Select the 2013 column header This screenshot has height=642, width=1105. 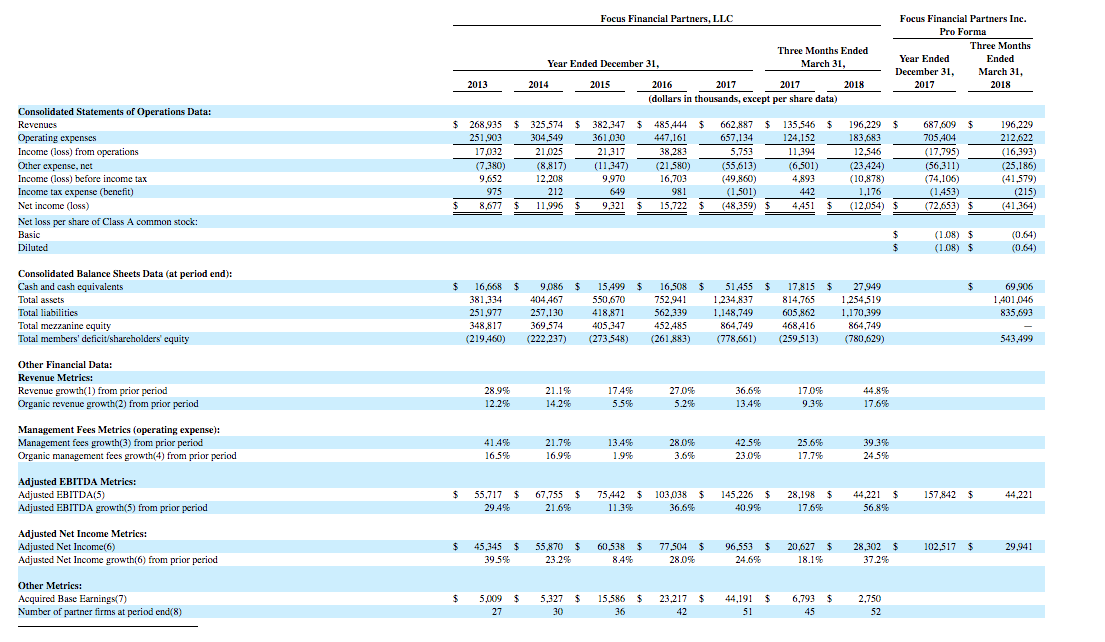click(x=477, y=85)
